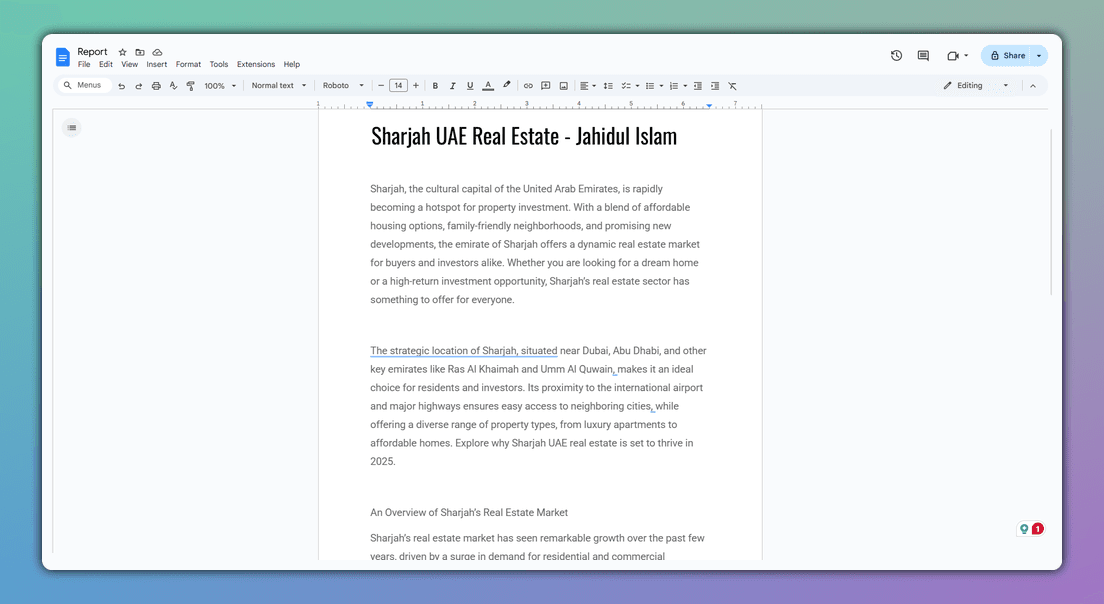This screenshot has height=604, width=1104.
Task: Start a video call with Meet
Action: pos(953,55)
